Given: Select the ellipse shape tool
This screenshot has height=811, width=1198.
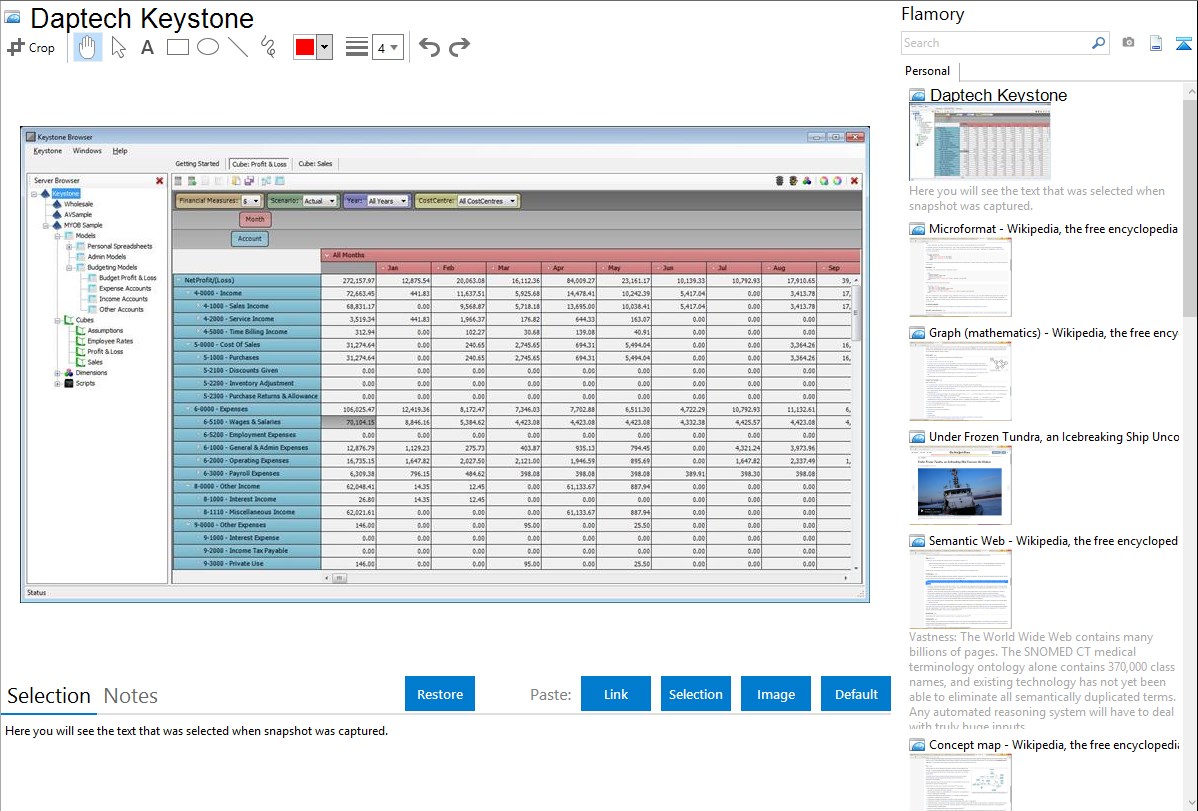Looking at the screenshot, I should click(208, 47).
